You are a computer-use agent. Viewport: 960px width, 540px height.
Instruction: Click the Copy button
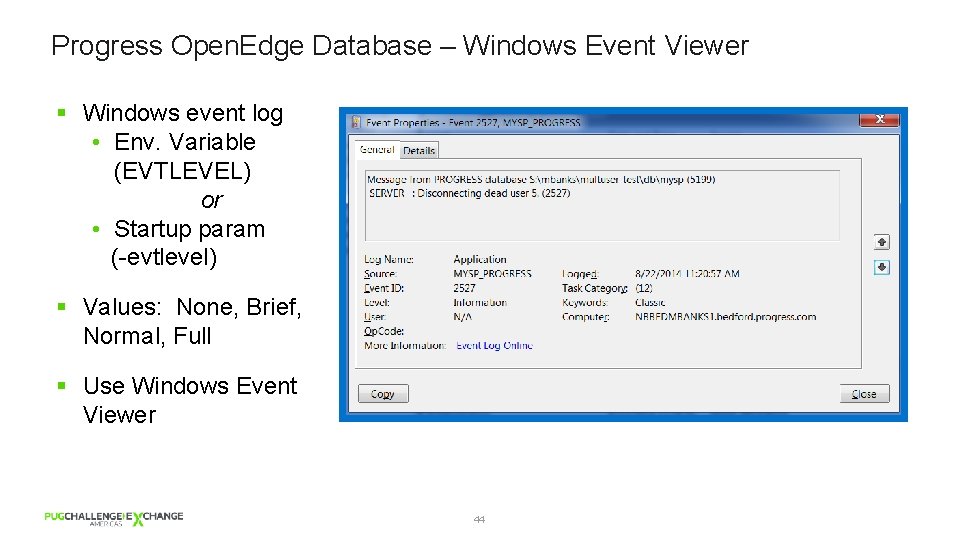coord(383,394)
